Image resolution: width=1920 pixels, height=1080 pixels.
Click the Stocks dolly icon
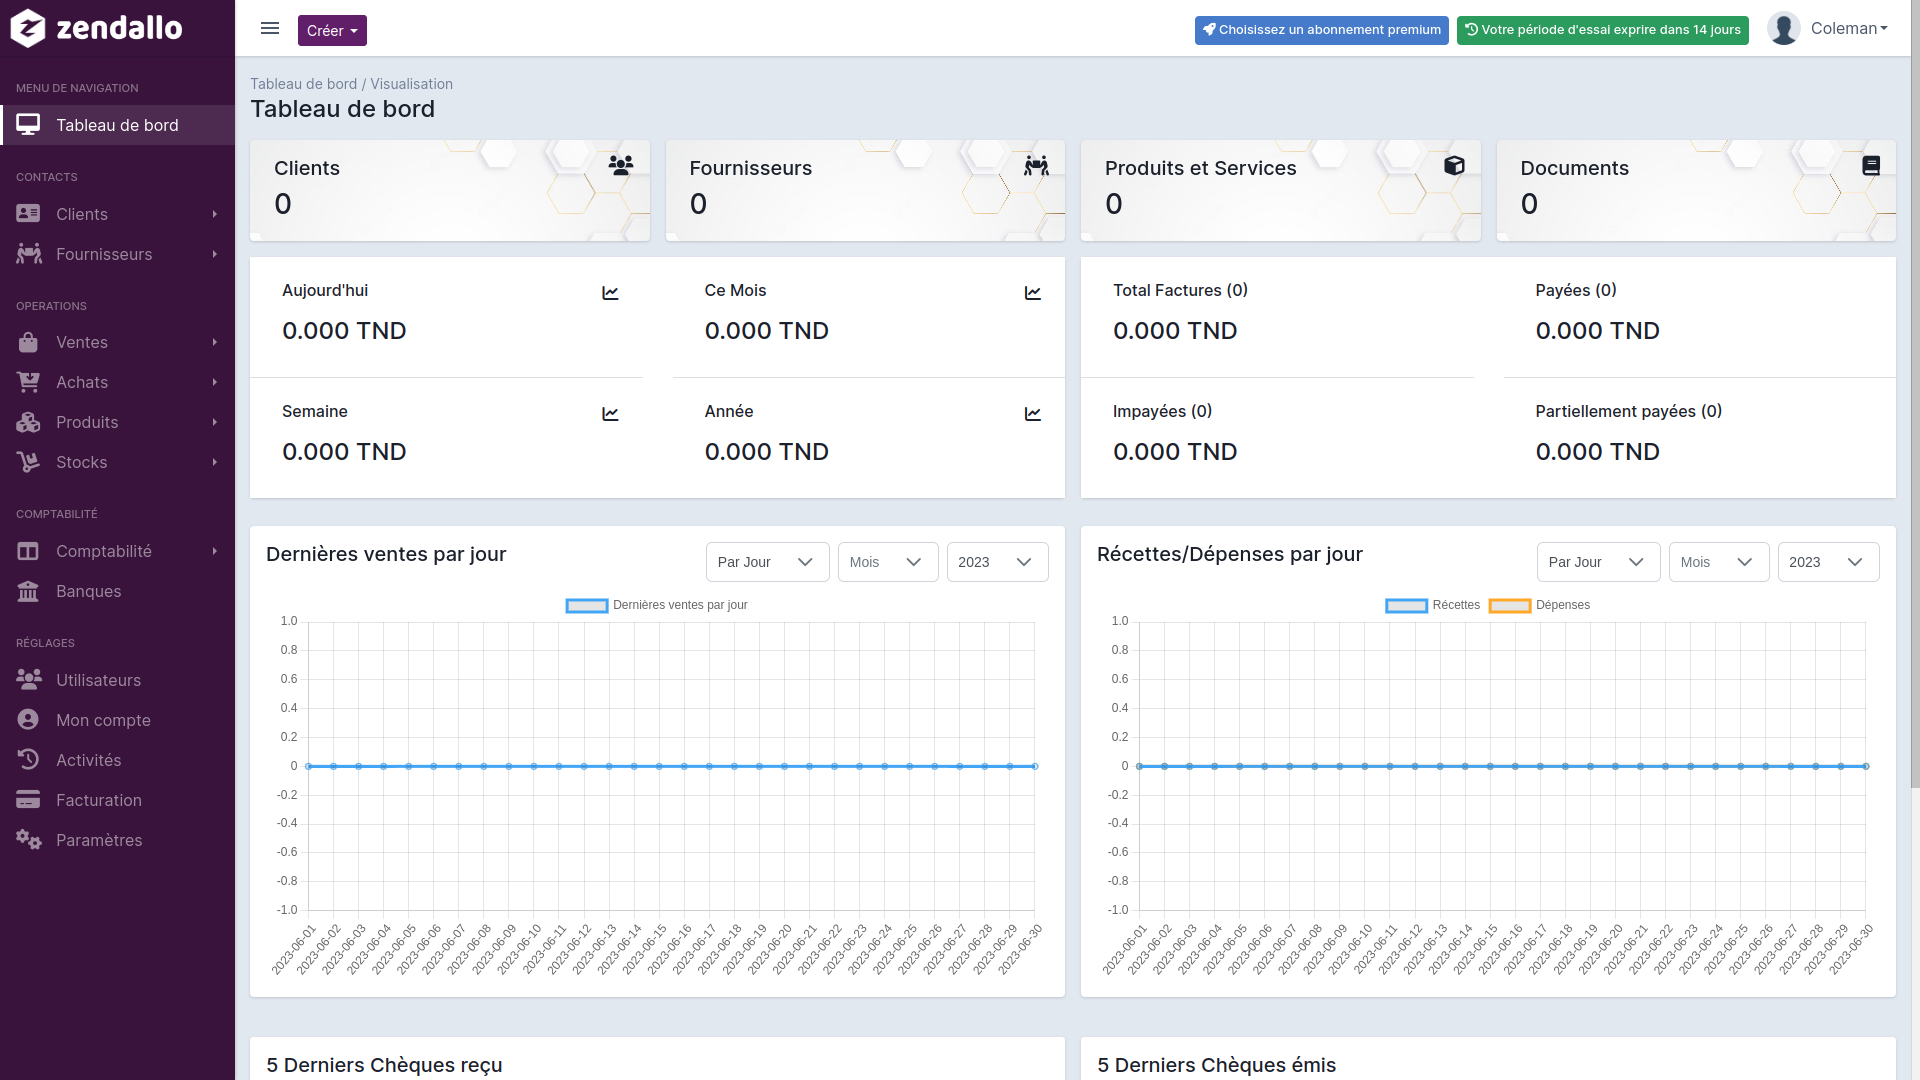click(28, 462)
